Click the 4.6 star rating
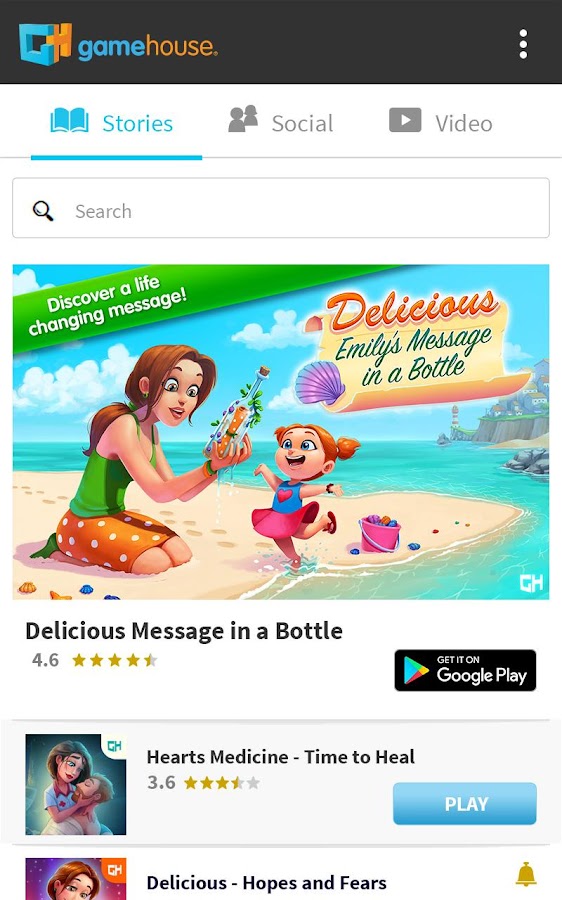The image size is (562, 900). coord(94,660)
